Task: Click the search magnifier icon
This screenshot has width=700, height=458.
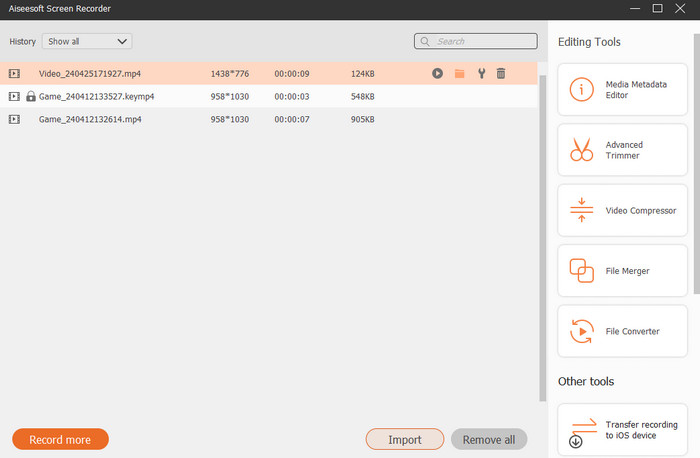Action: click(x=425, y=42)
